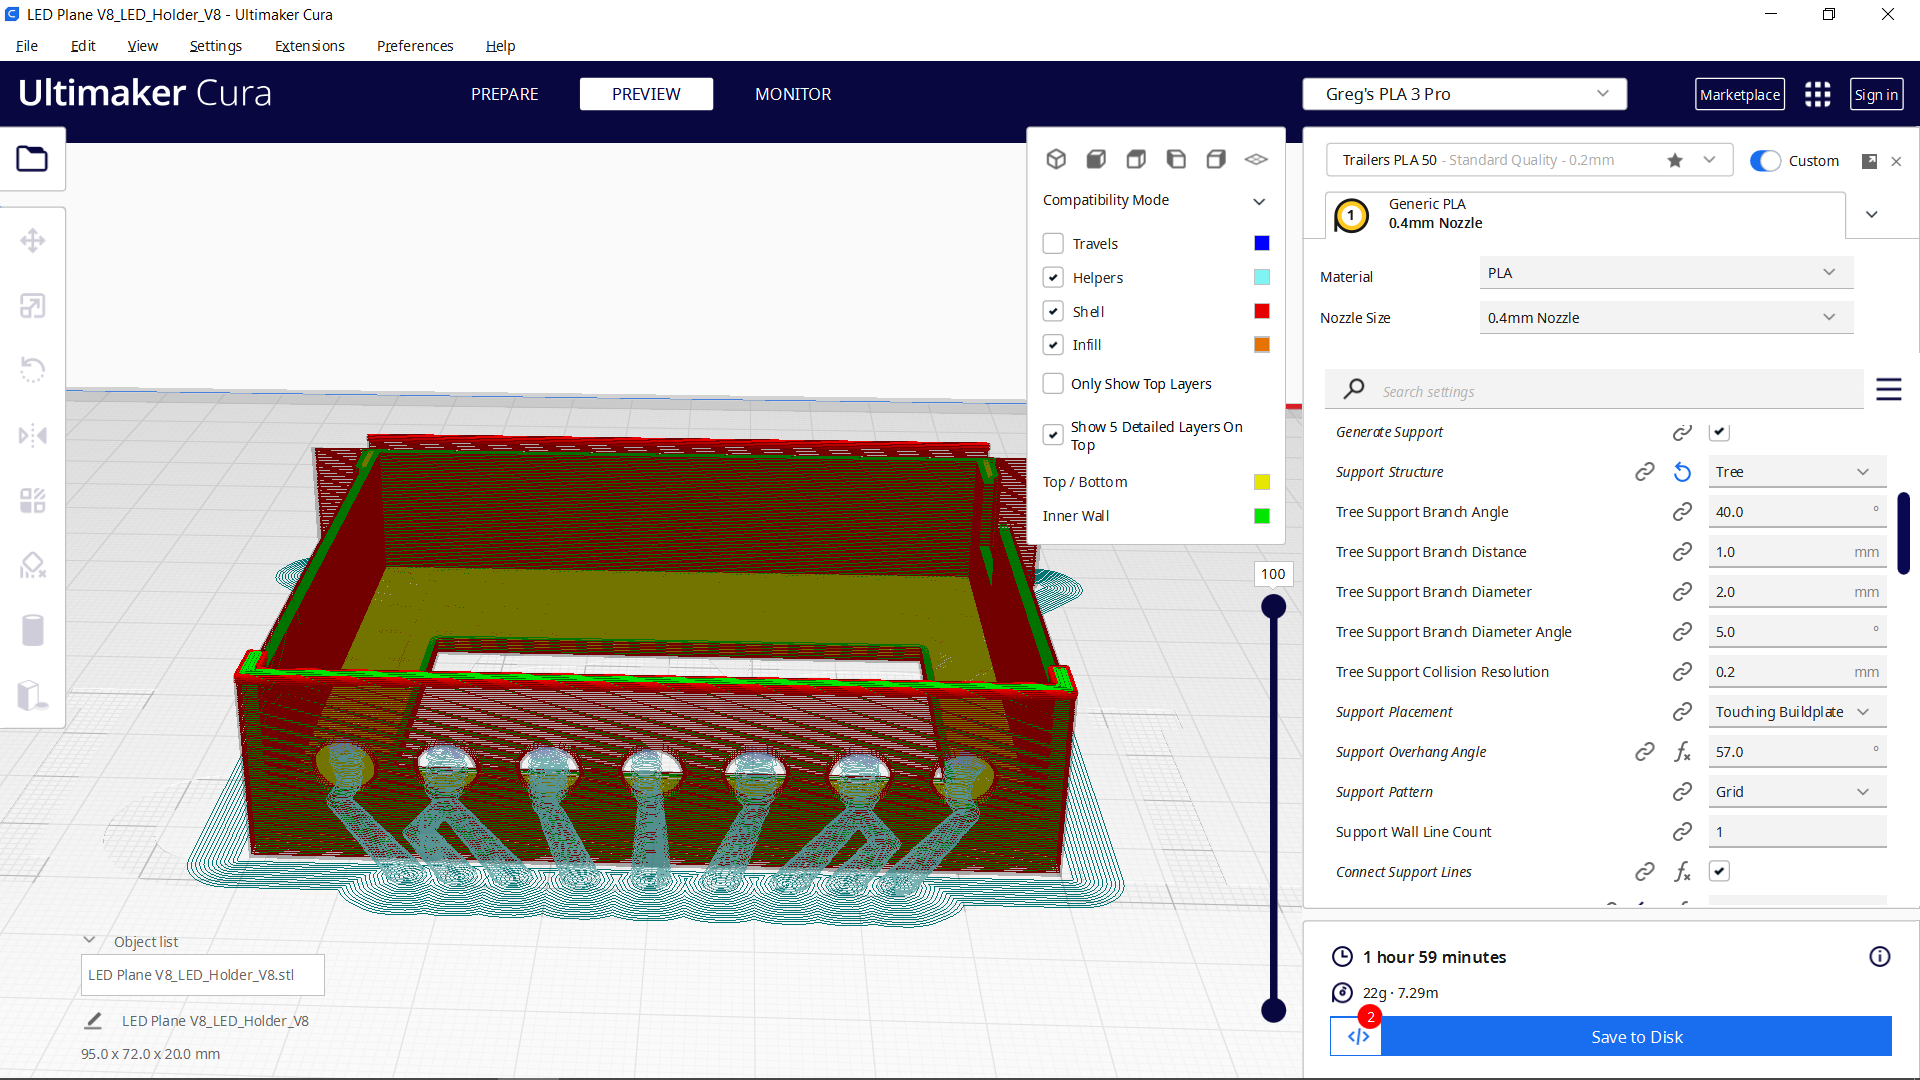Open the Support Pattern dropdown
The height and width of the screenshot is (1080, 1920).
pyautogui.click(x=1796, y=791)
